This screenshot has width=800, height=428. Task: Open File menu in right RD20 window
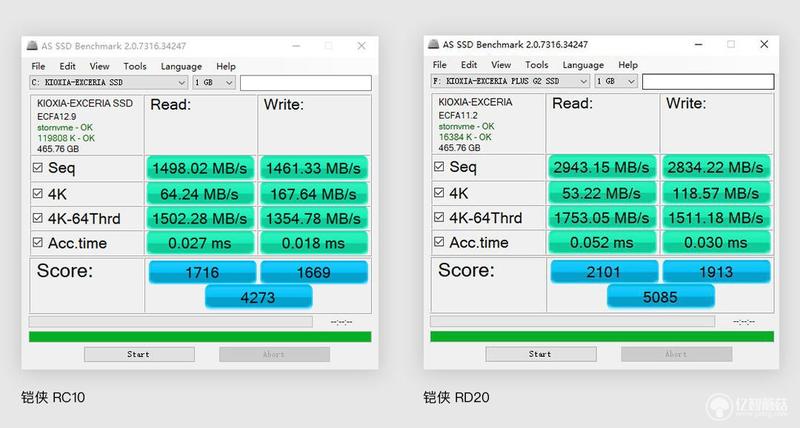(x=439, y=65)
